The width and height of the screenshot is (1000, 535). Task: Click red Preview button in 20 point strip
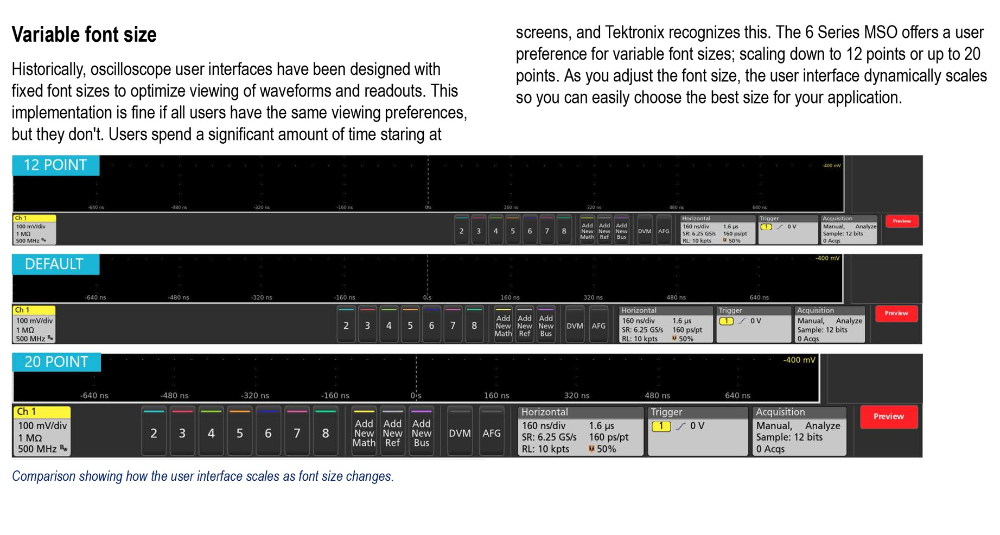(x=888, y=416)
